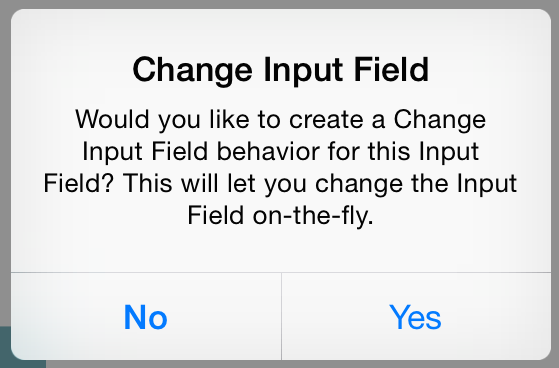The image size is (559, 368).
Task: Click the "Field on-the-fly." text line
Action: click(280, 216)
